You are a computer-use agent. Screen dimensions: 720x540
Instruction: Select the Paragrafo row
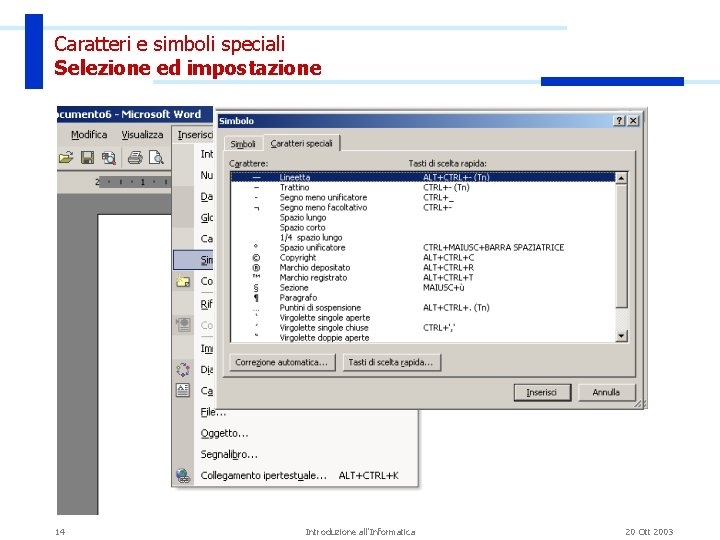coord(422,298)
